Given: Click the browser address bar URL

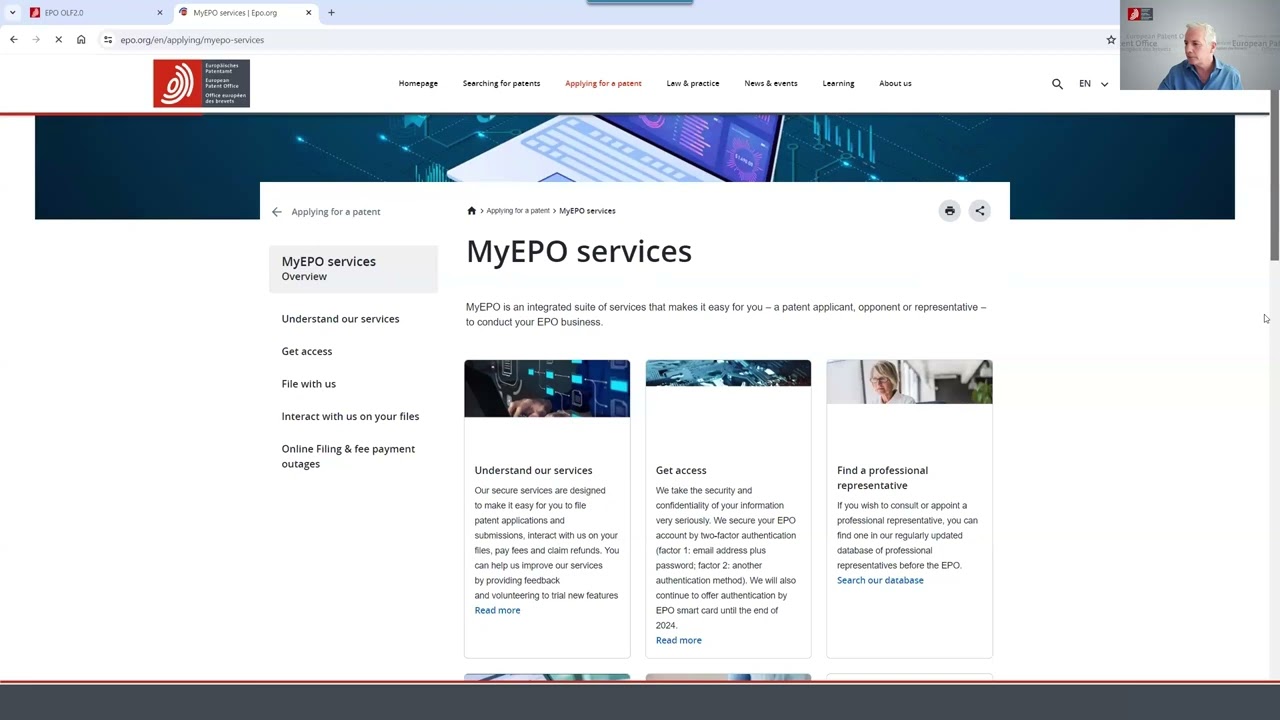Looking at the screenshot, I should 192,40.
